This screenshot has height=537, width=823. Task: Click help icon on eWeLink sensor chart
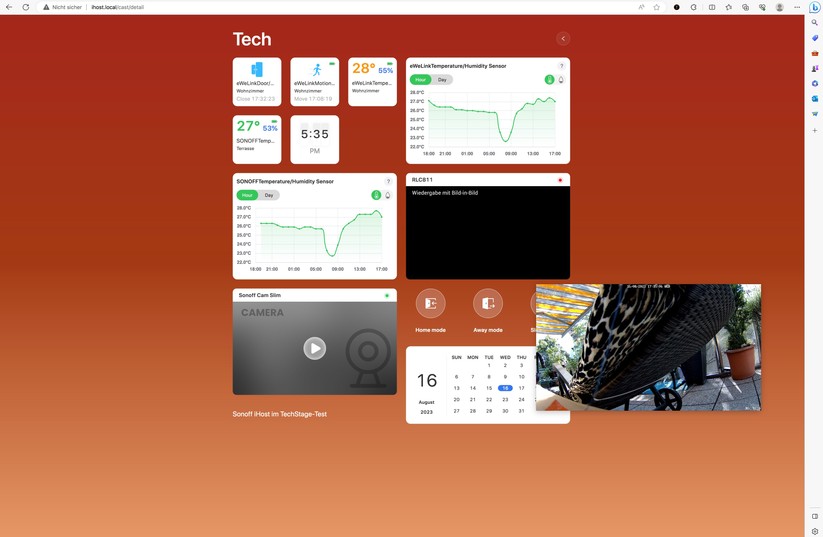click(561, 66)
